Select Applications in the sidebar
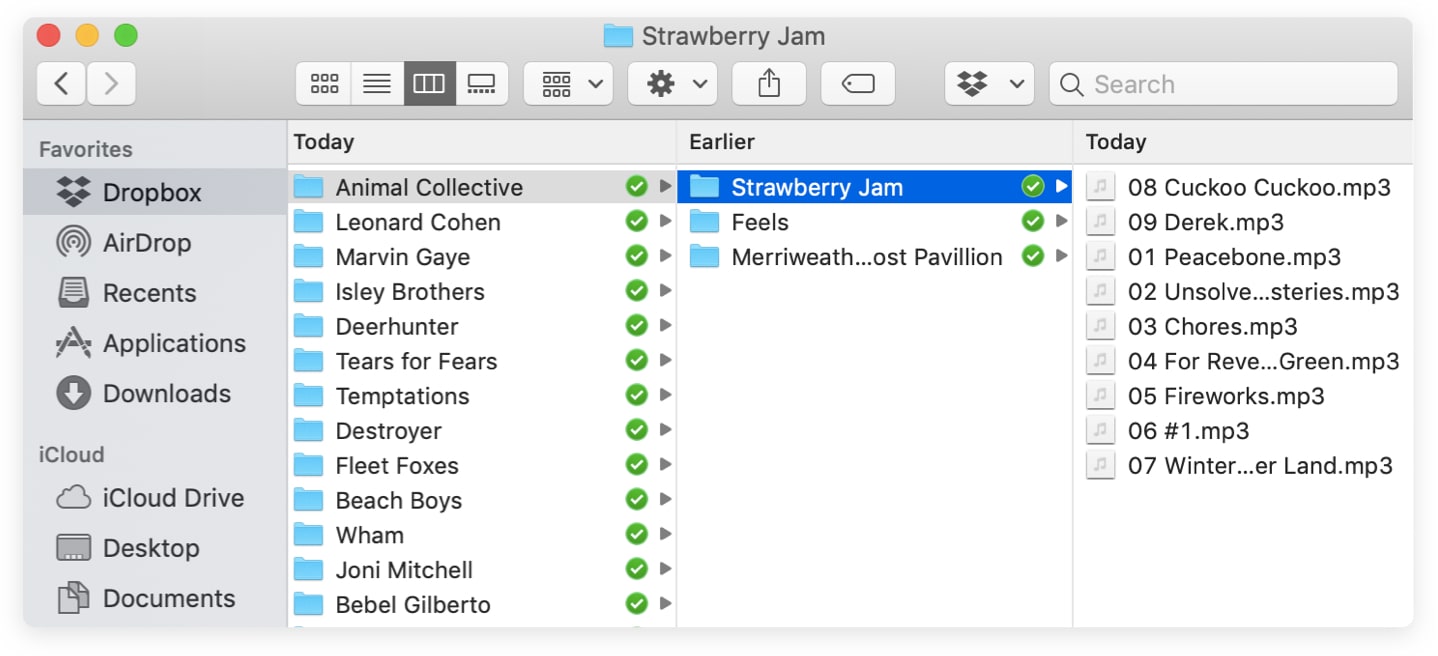The height and width of the screenshot is (656, 1438). (x=175, y=343)
